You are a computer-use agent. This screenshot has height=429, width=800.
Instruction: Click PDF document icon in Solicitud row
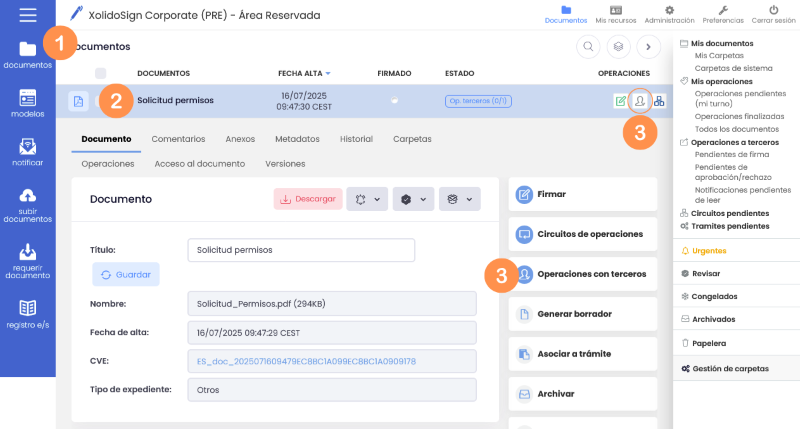(79, 101)
